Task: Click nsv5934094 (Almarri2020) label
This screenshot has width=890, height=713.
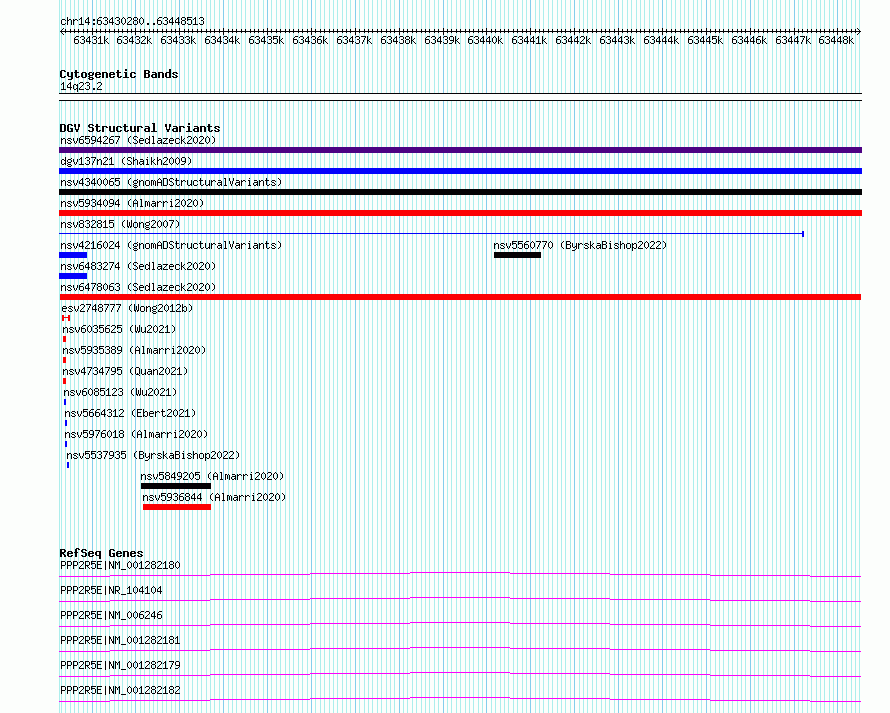Action: pyautogui.click(x=132, y=203)
